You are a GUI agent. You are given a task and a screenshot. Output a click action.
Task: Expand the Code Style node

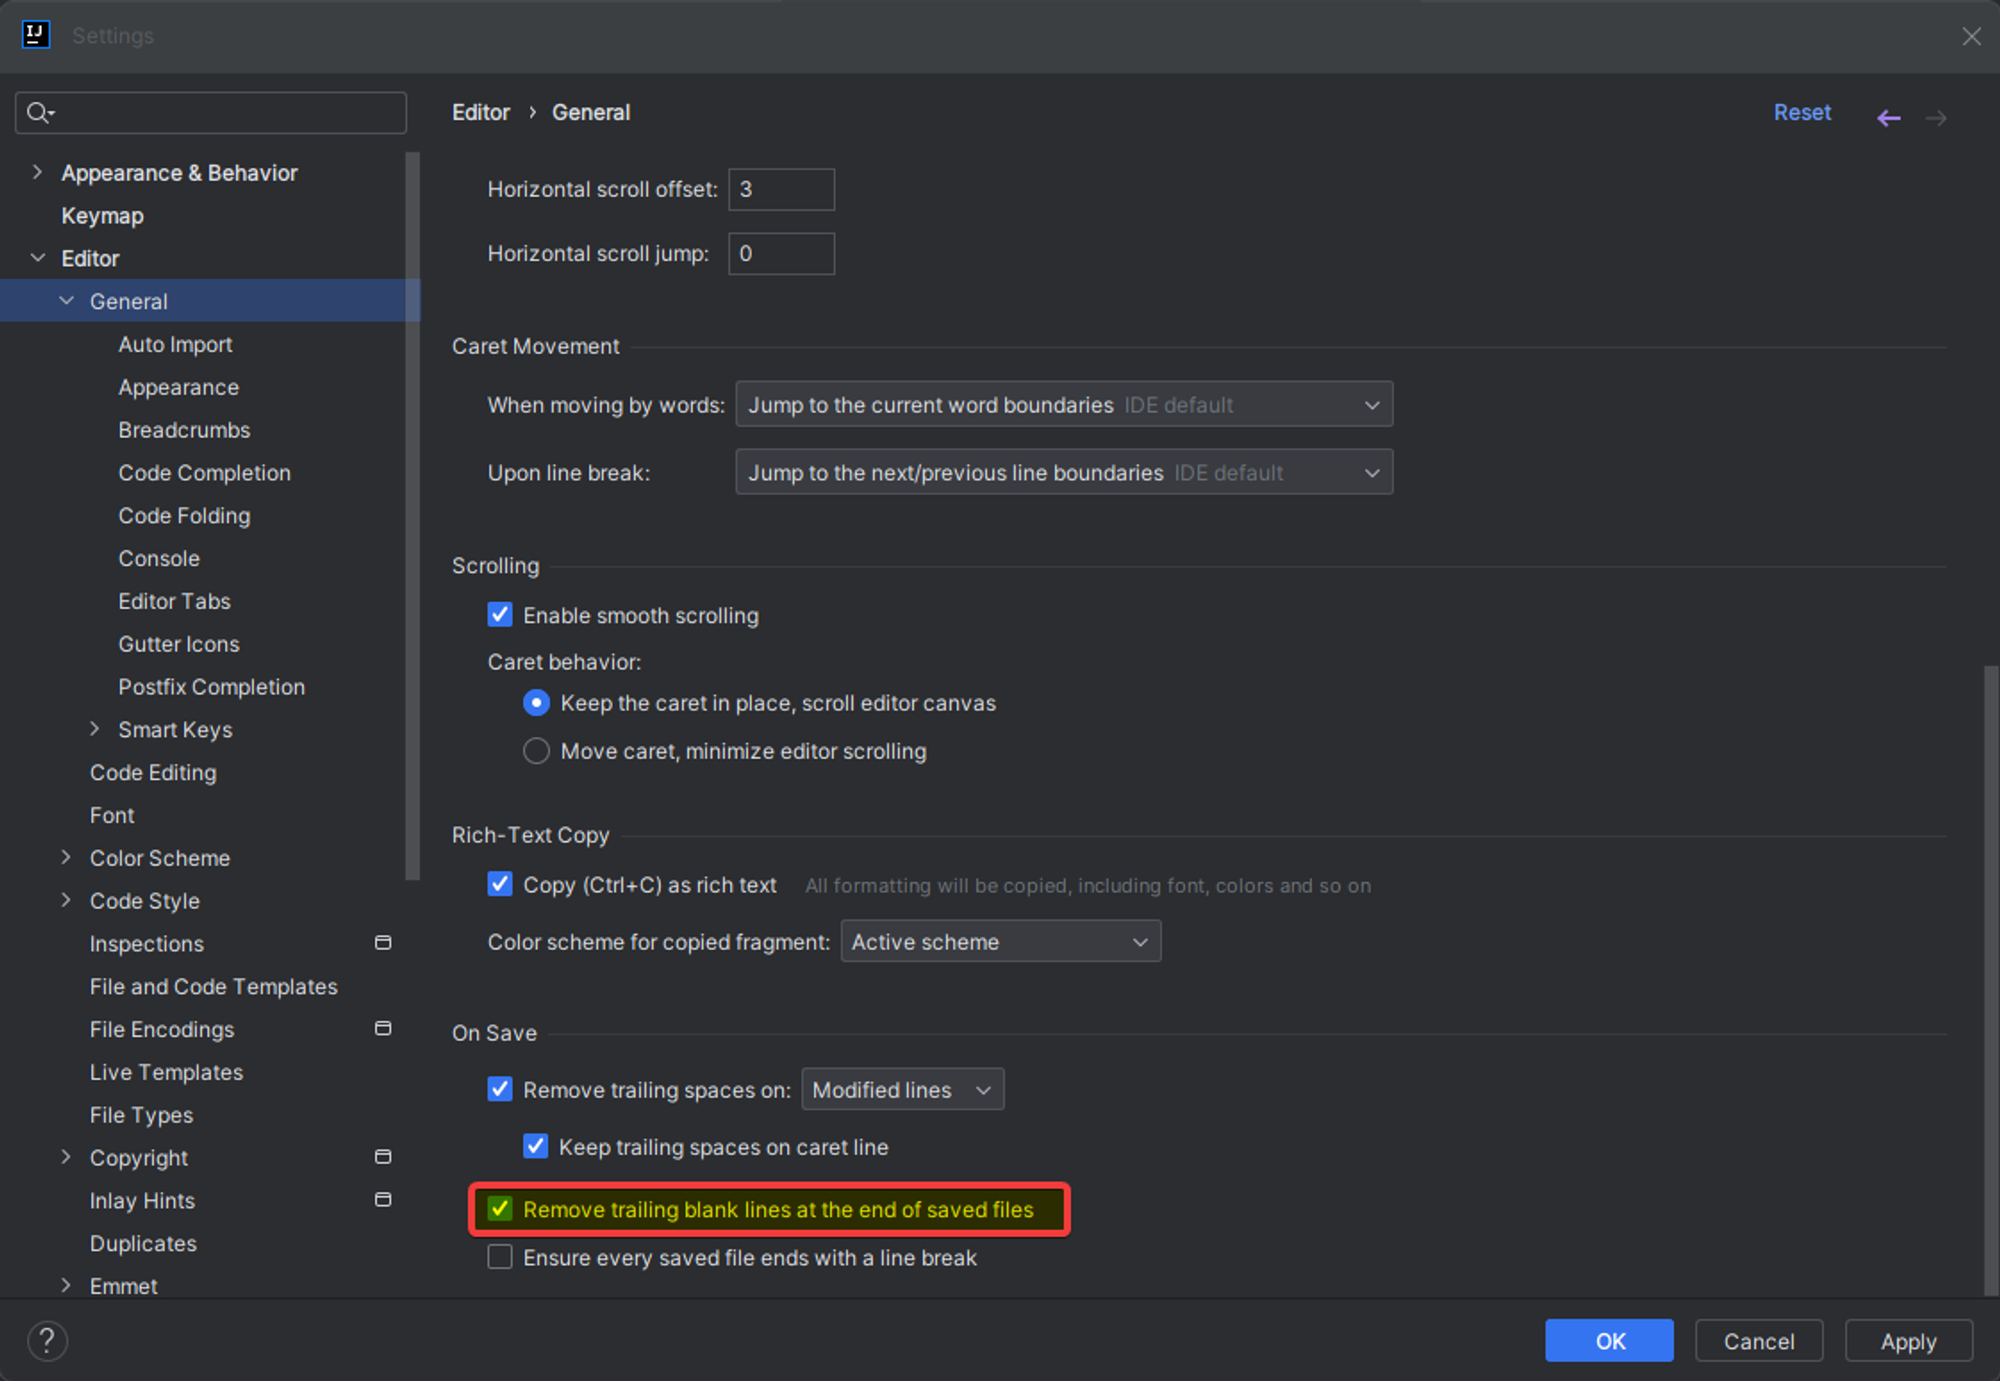point(66,900)
